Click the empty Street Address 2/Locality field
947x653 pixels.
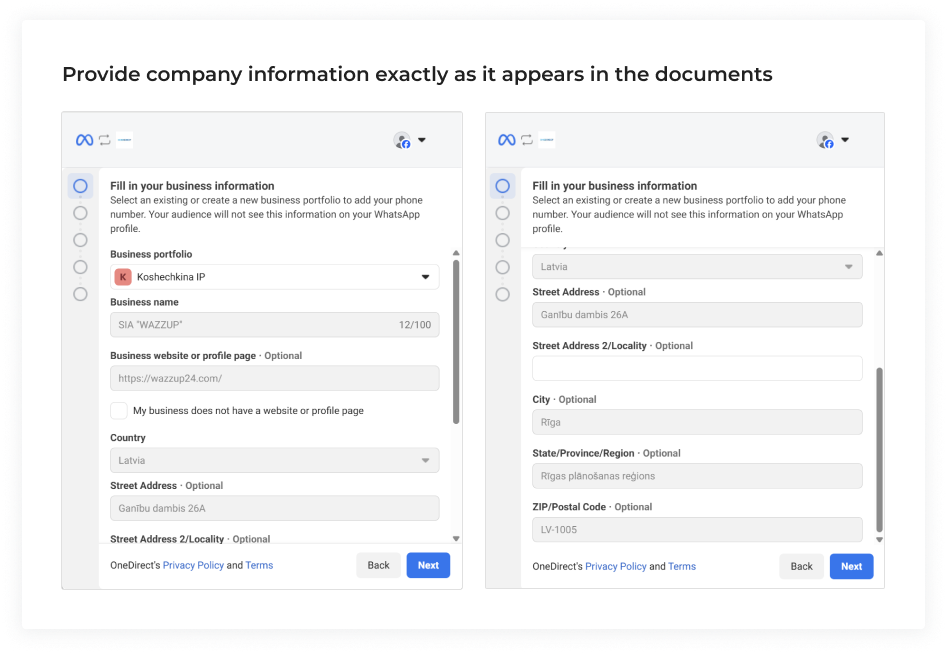697,368
